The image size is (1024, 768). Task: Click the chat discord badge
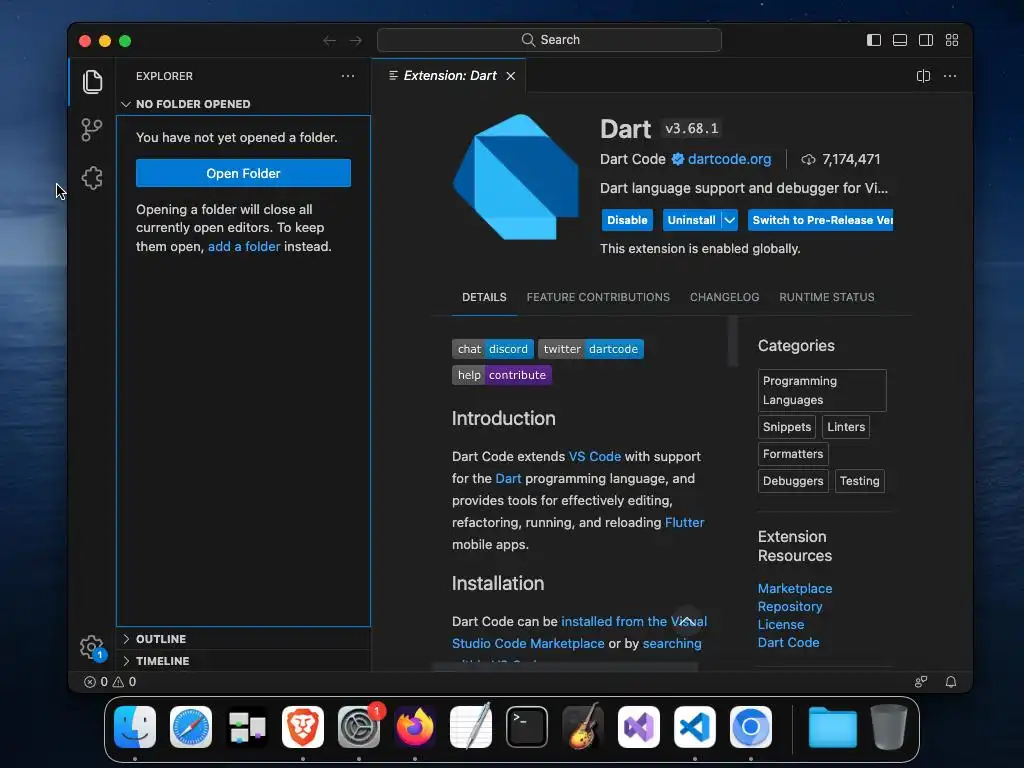(x=492, y=349)
